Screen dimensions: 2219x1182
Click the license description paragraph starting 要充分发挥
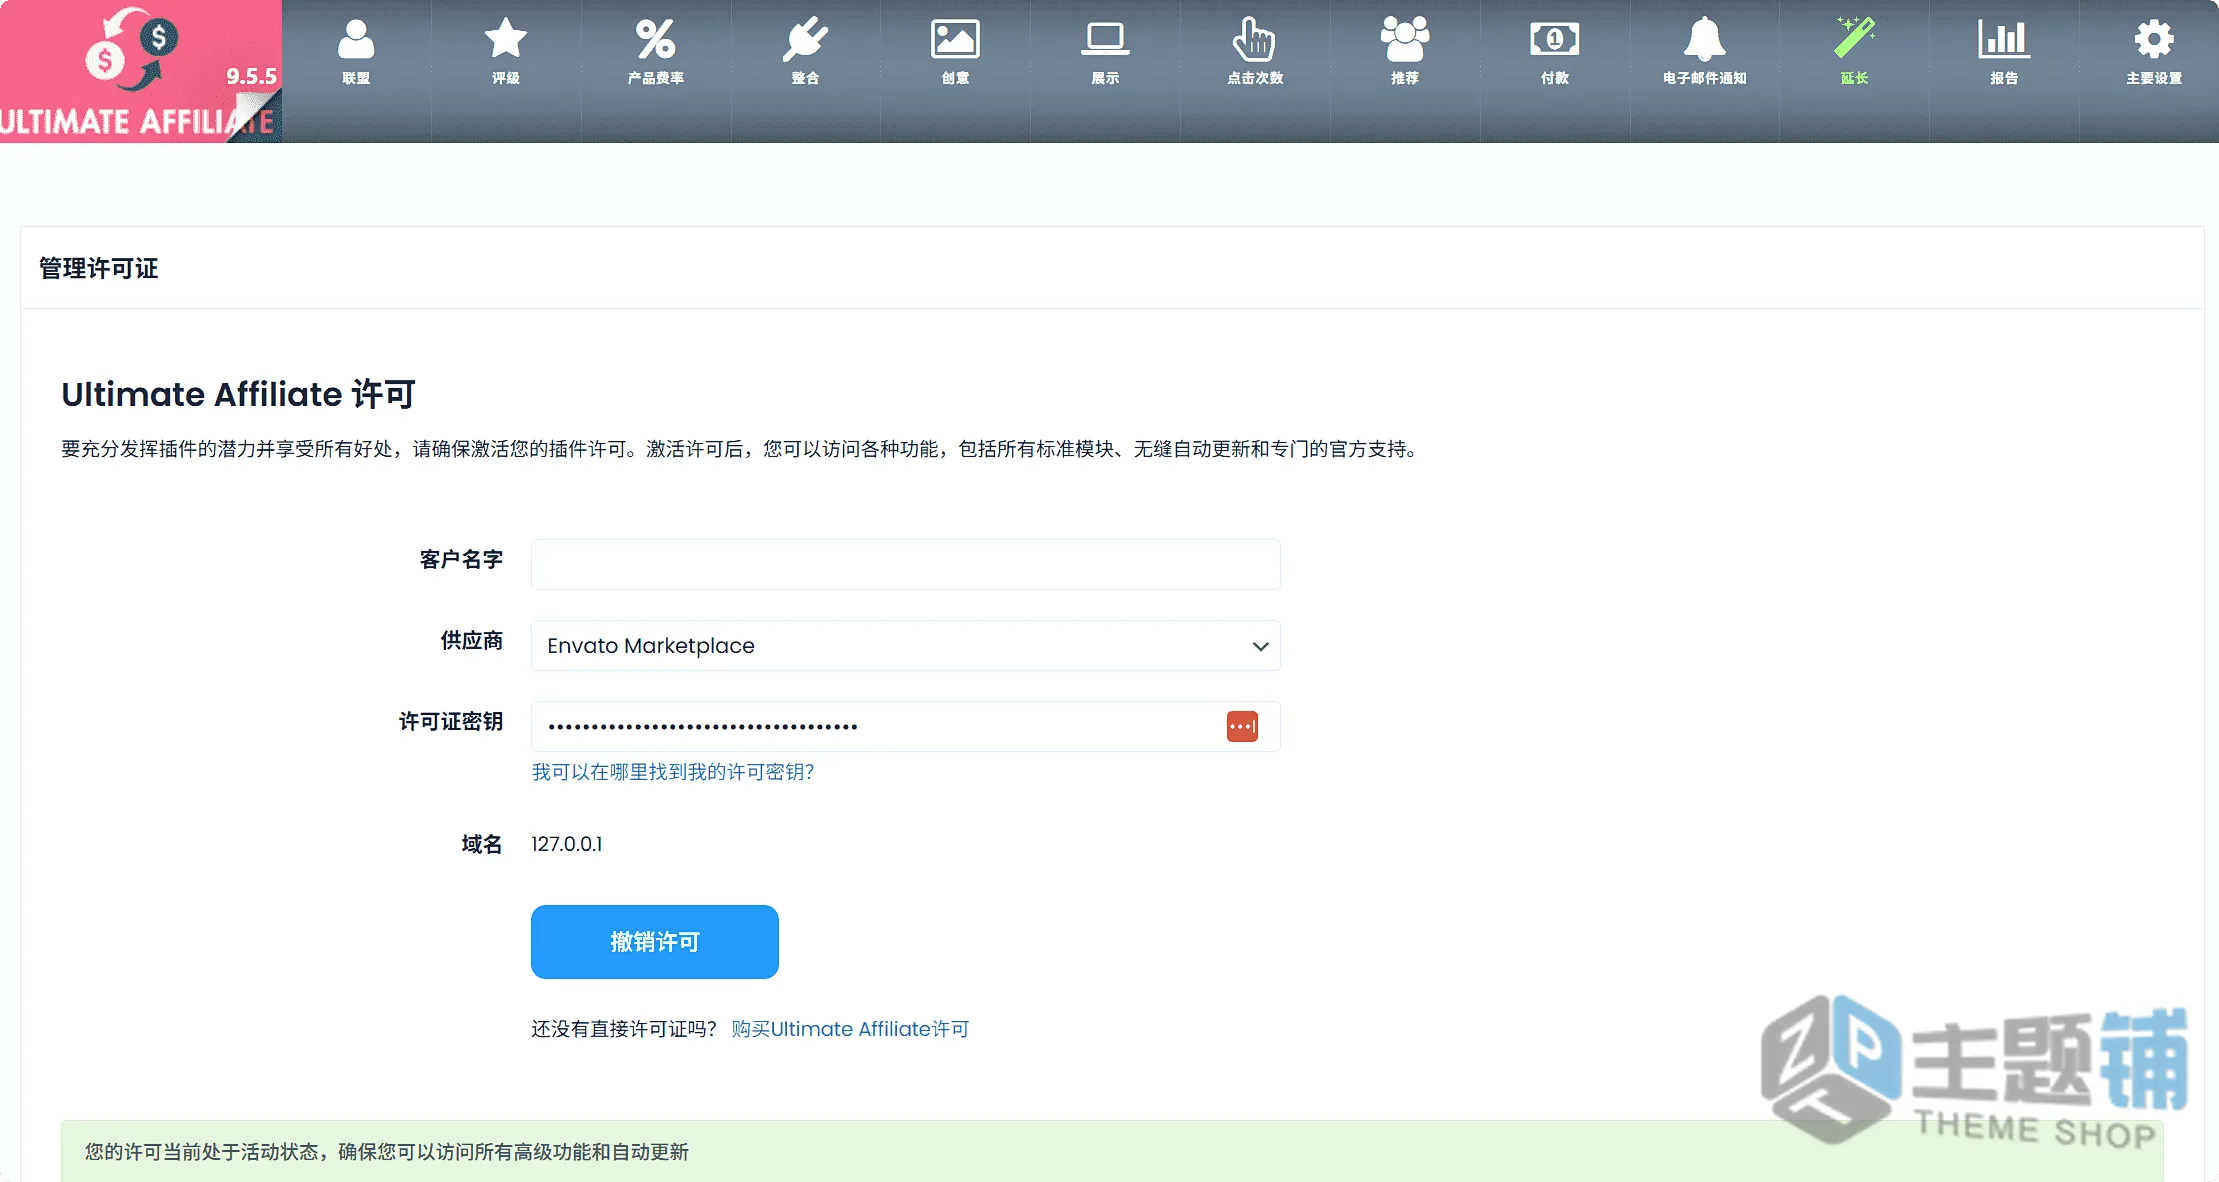741,449
